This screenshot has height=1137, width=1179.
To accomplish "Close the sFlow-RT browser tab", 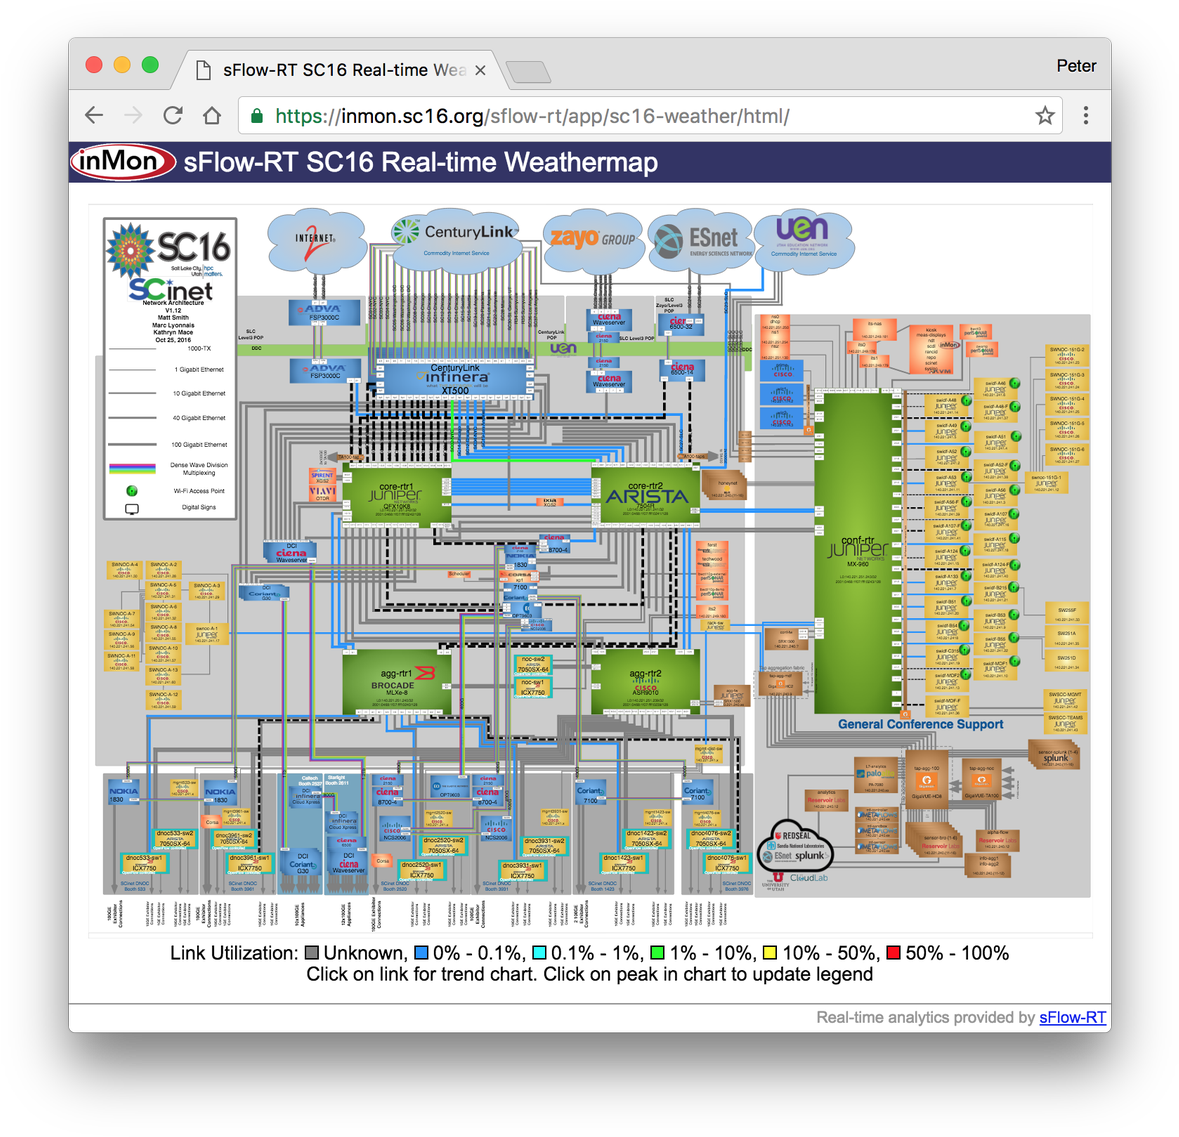I will tap(480, 70).
